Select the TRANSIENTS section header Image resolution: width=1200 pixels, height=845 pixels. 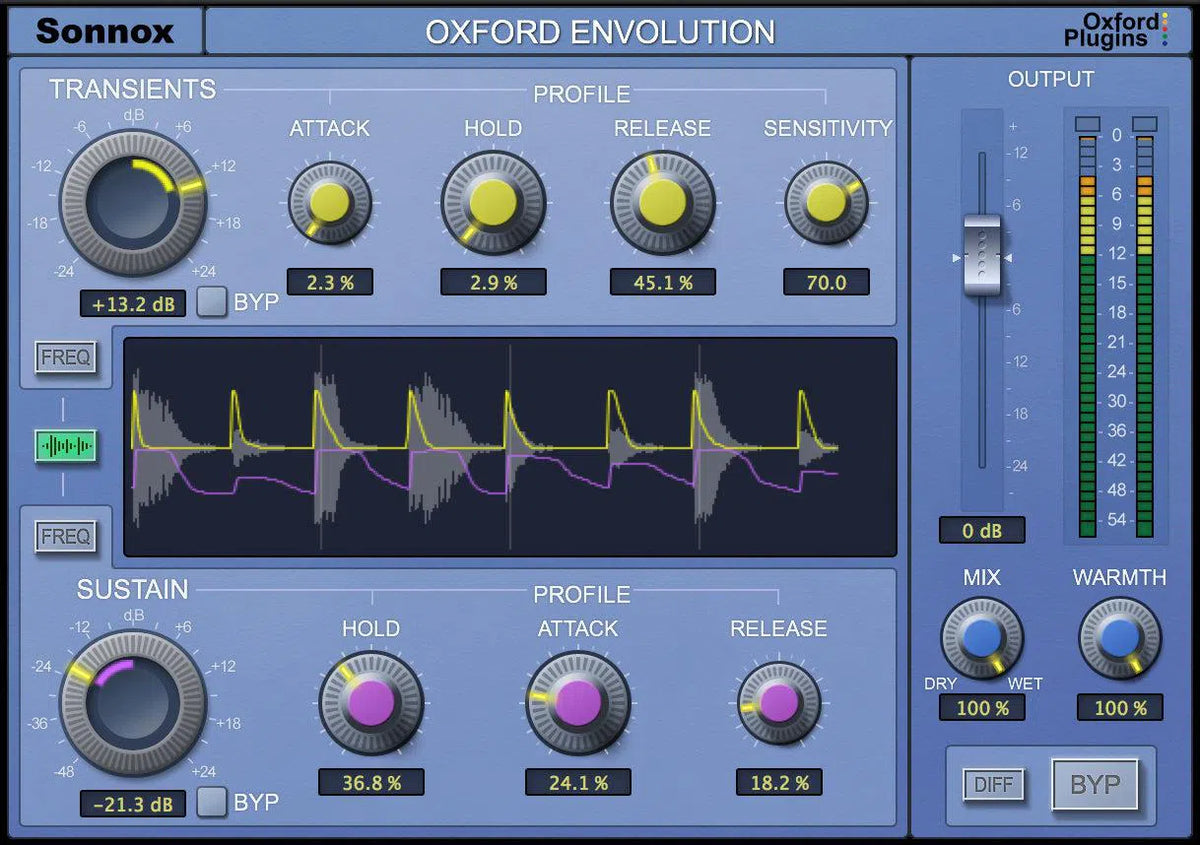click(x=133, y=90)
